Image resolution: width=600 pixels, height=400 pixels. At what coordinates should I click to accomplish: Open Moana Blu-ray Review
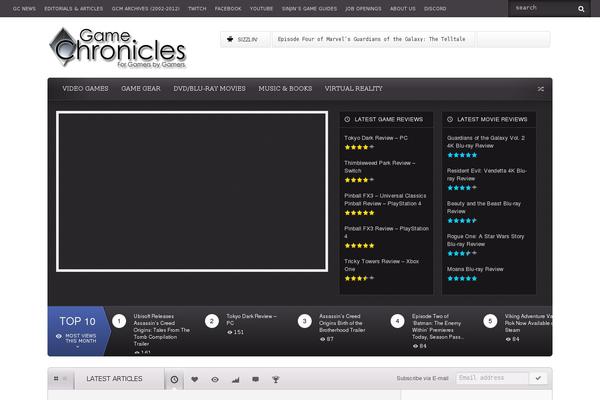pos(475,269)
